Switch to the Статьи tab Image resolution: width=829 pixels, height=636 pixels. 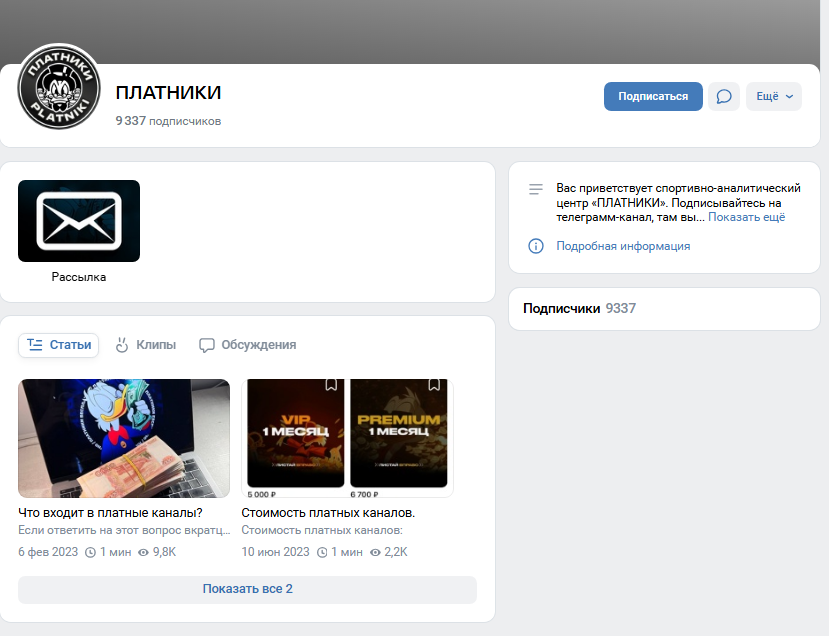point(59,345)
